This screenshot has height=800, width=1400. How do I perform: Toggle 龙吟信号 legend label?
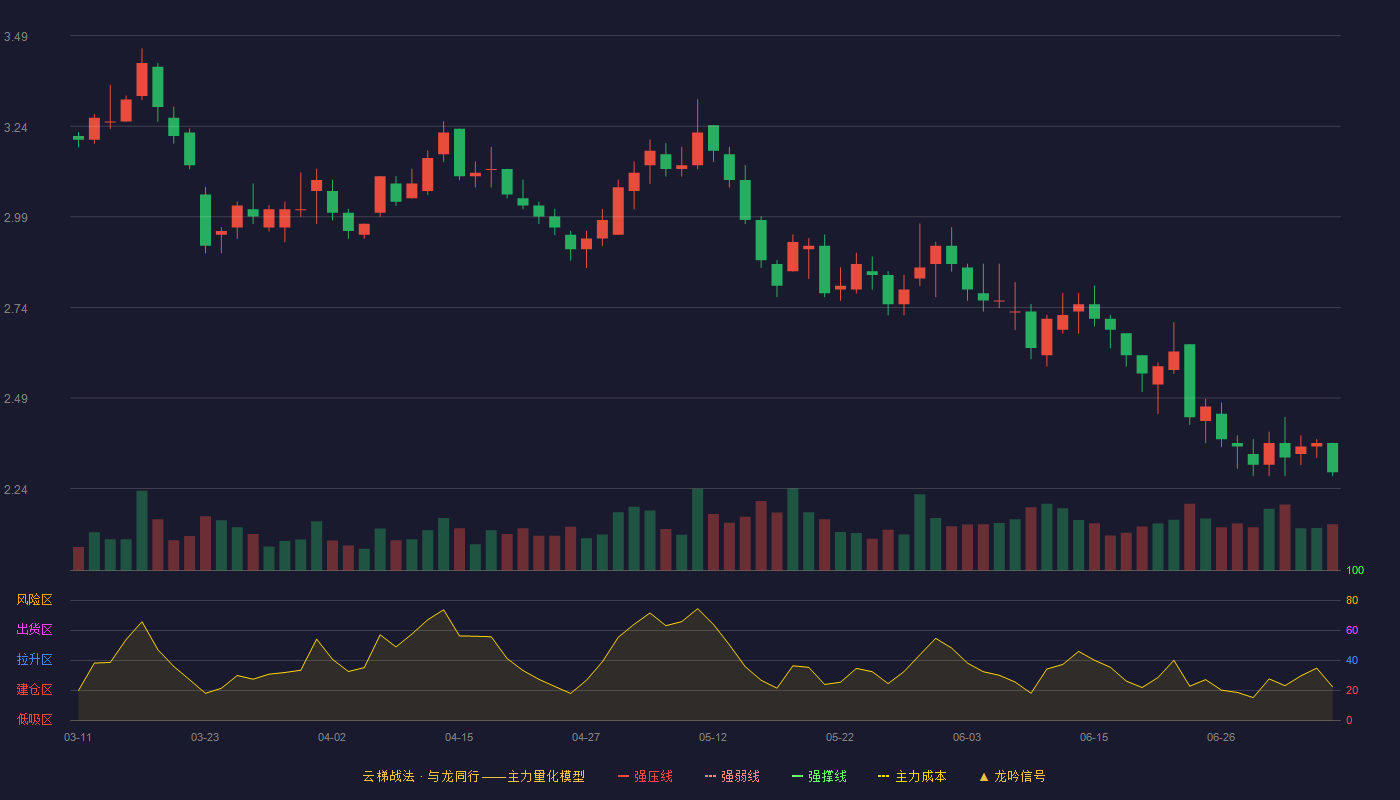click(x=1020, y=776)
